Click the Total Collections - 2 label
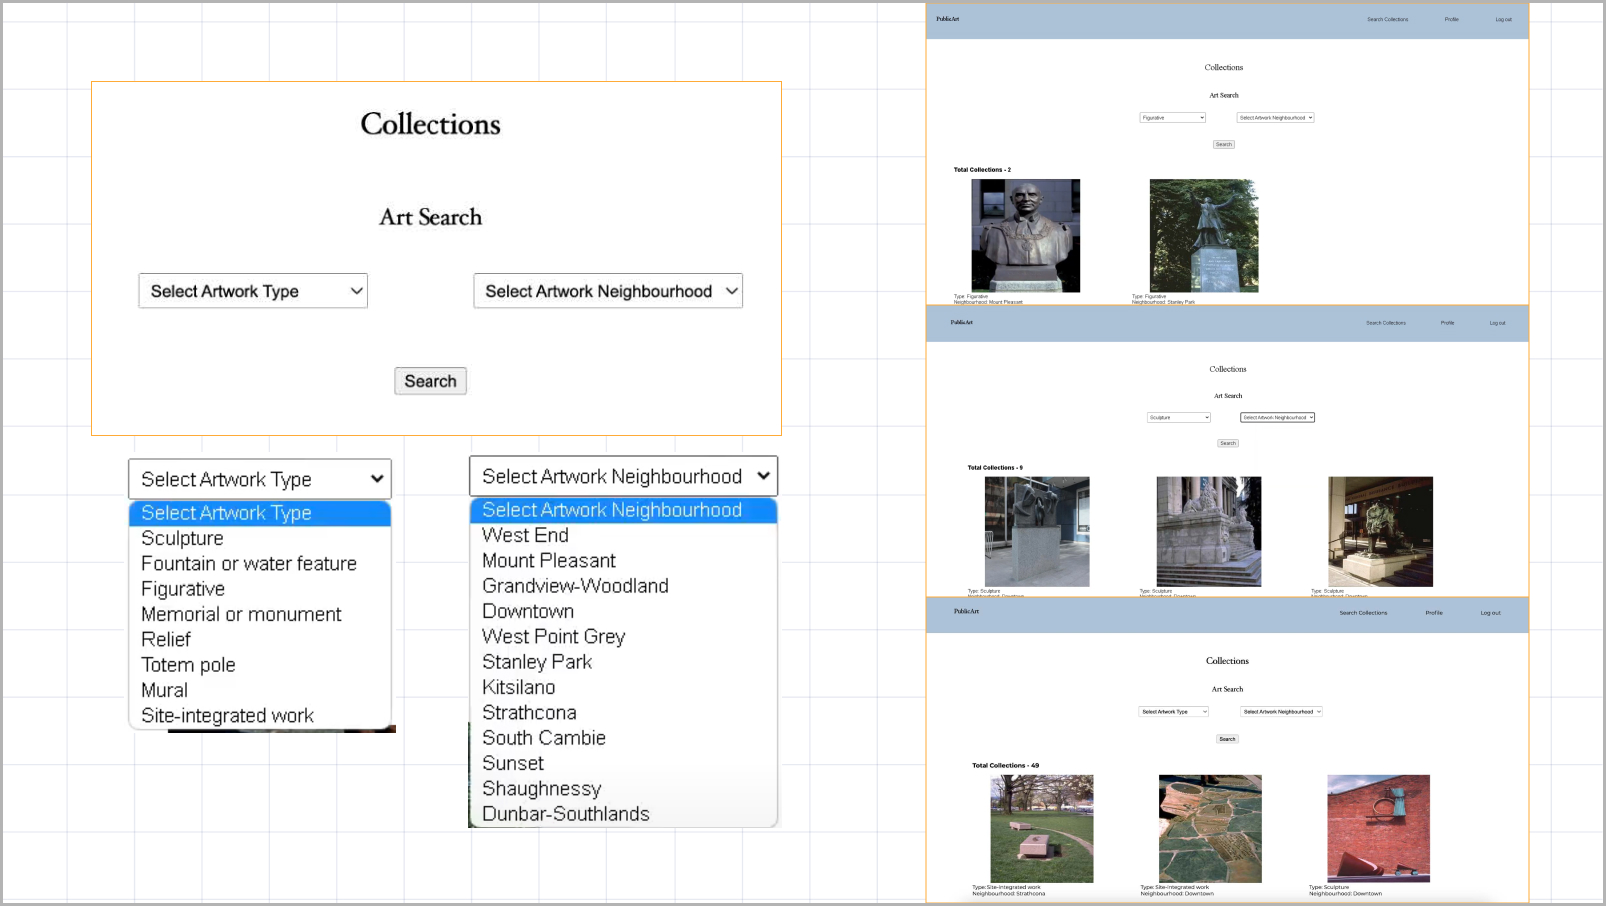The width and height of the screenshot is (1606, 906). point(982,170)
